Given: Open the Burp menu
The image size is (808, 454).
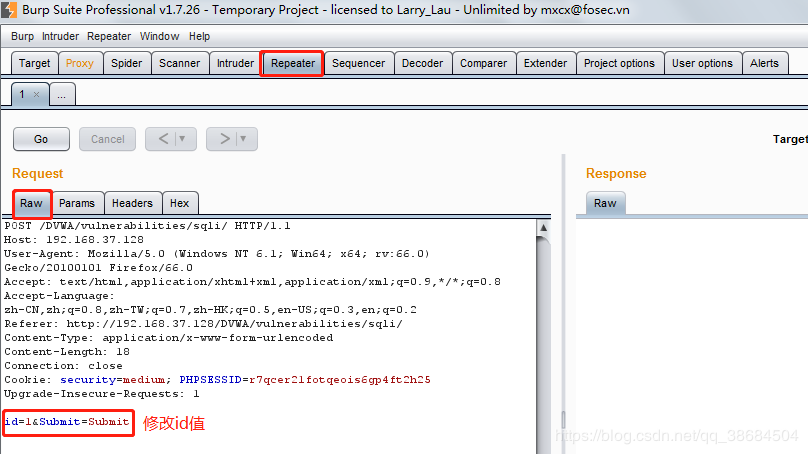Looking at the screenshot, I should (x=22, y=36).
